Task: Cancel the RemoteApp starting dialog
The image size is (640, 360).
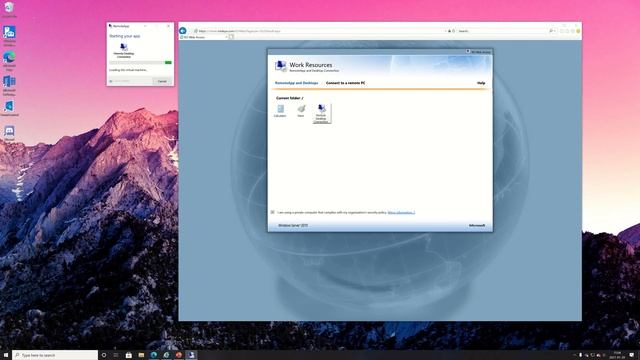Action: (x=162, y=81)
